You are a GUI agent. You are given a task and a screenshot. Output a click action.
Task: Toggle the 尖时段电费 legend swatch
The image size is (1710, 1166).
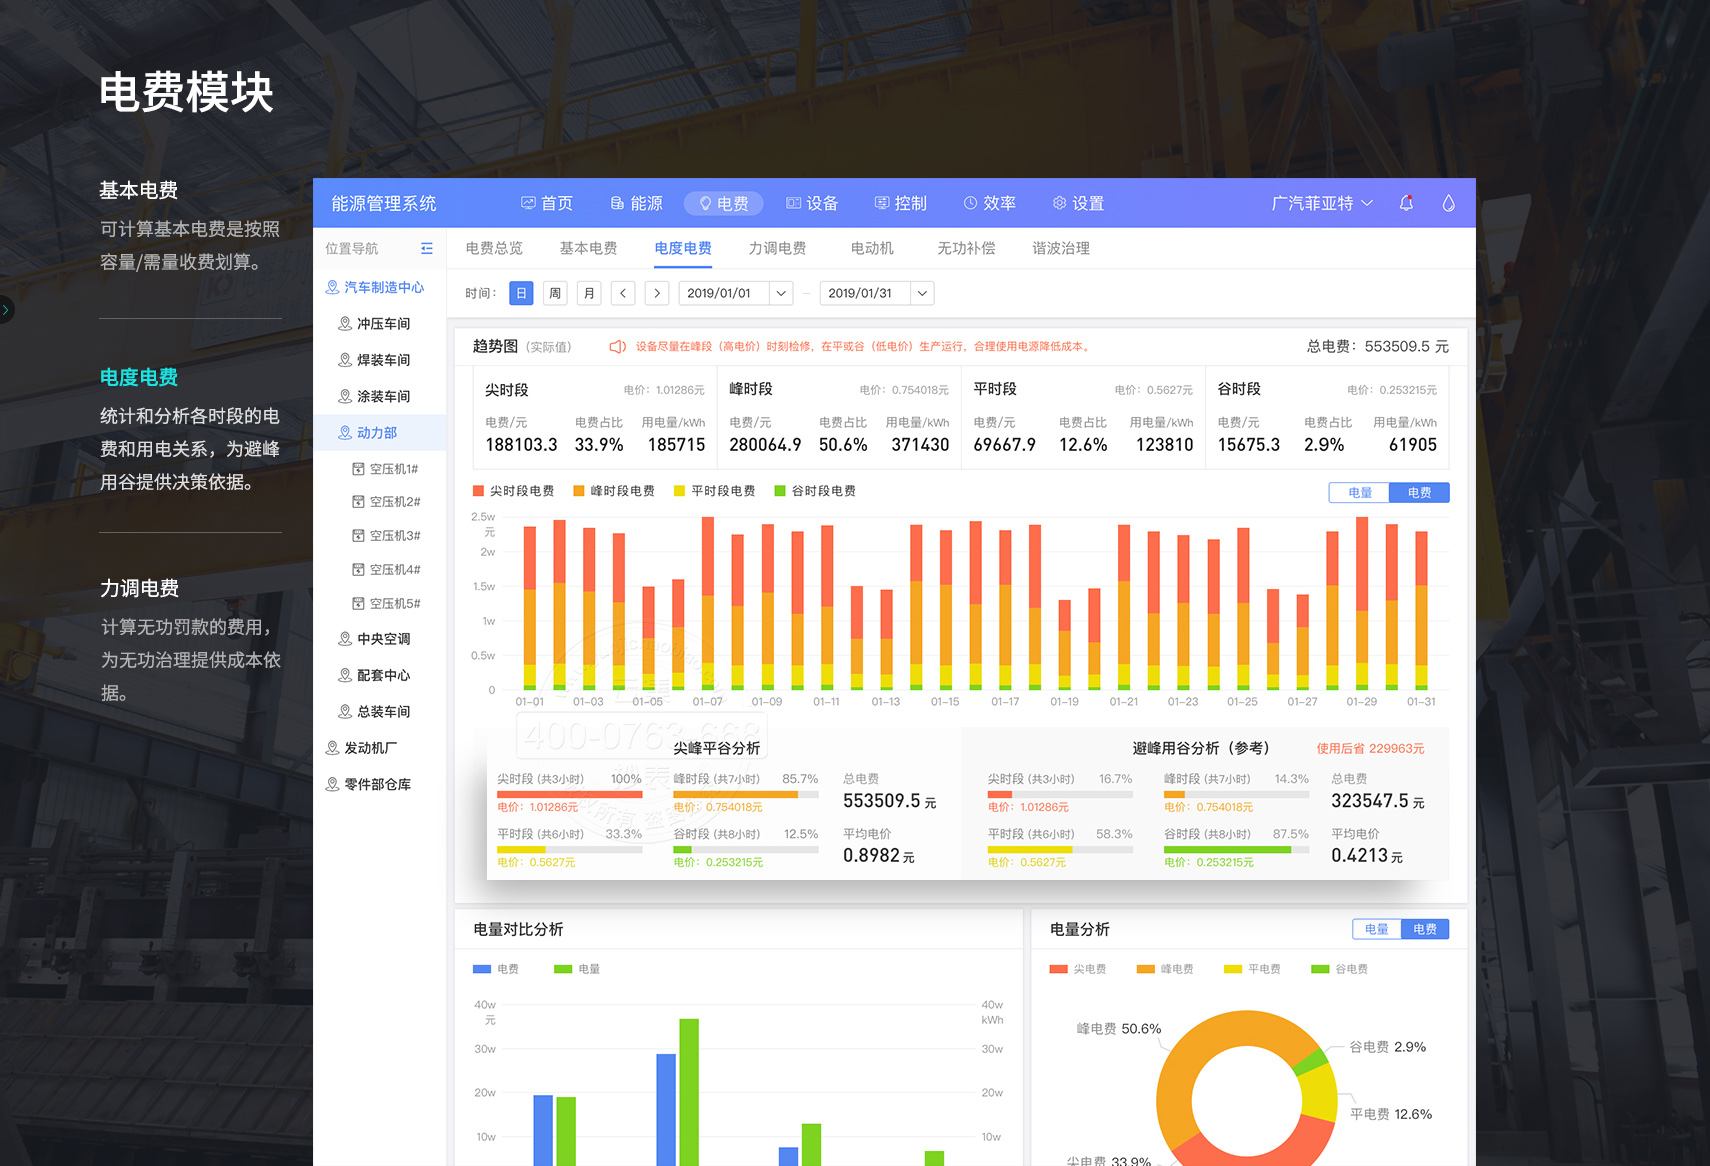point(479,491)
